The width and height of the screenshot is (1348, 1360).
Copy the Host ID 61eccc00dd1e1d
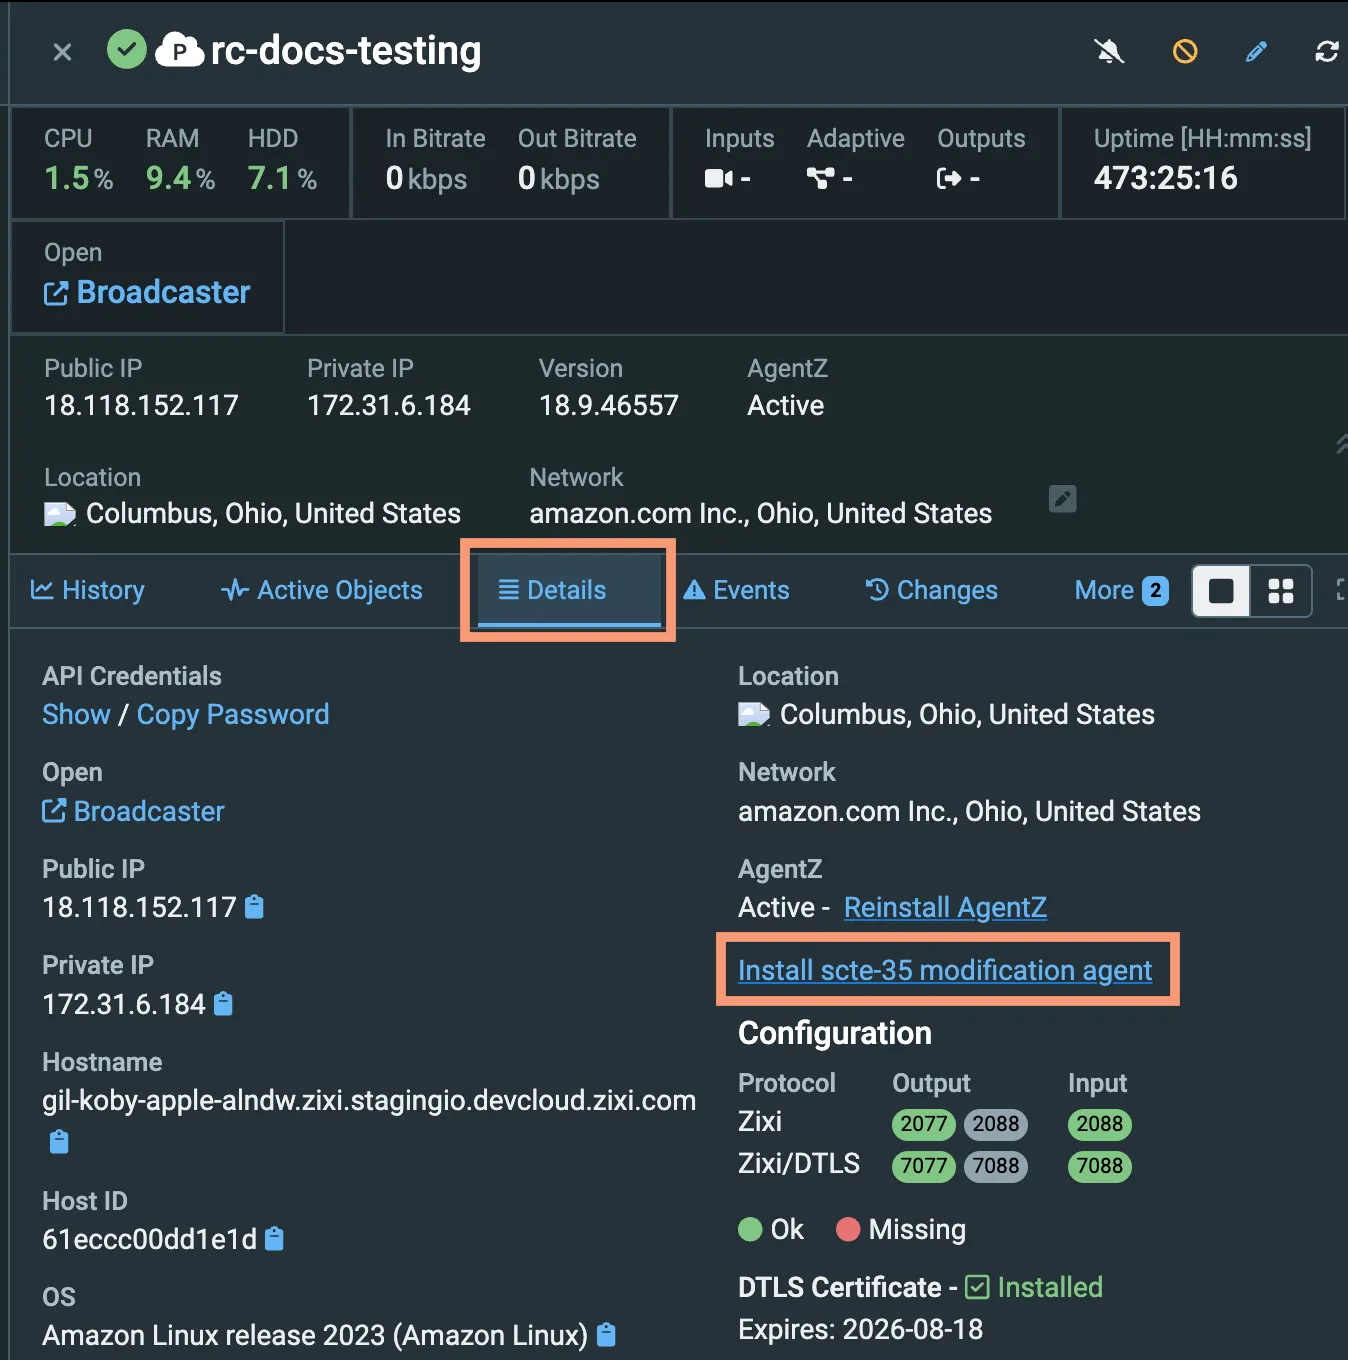(x=274, y=1239)
